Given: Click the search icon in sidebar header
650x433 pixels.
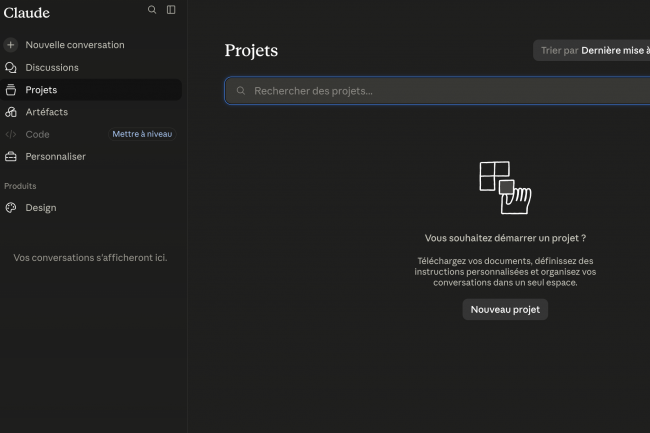Looking at the screenshot, I should pos(152,10).
